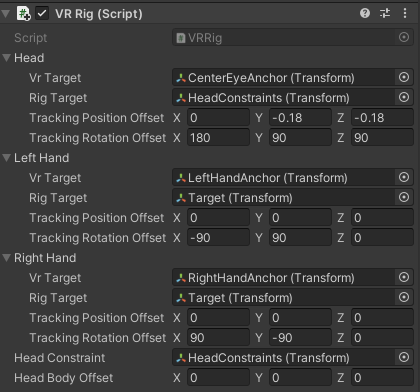Select the Left Hand Tracking Rotation Offset X field showing -90
Screen dimensions: 420x392
click(x=218, y=238)
